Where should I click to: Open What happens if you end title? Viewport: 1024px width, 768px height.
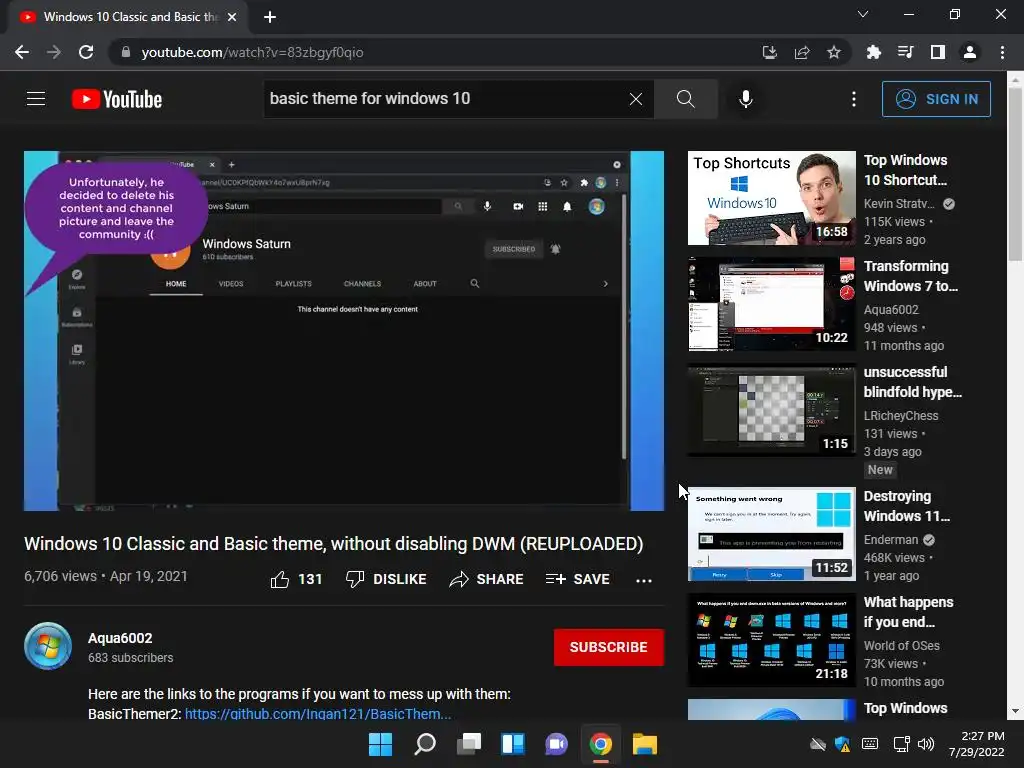point(908,612)
